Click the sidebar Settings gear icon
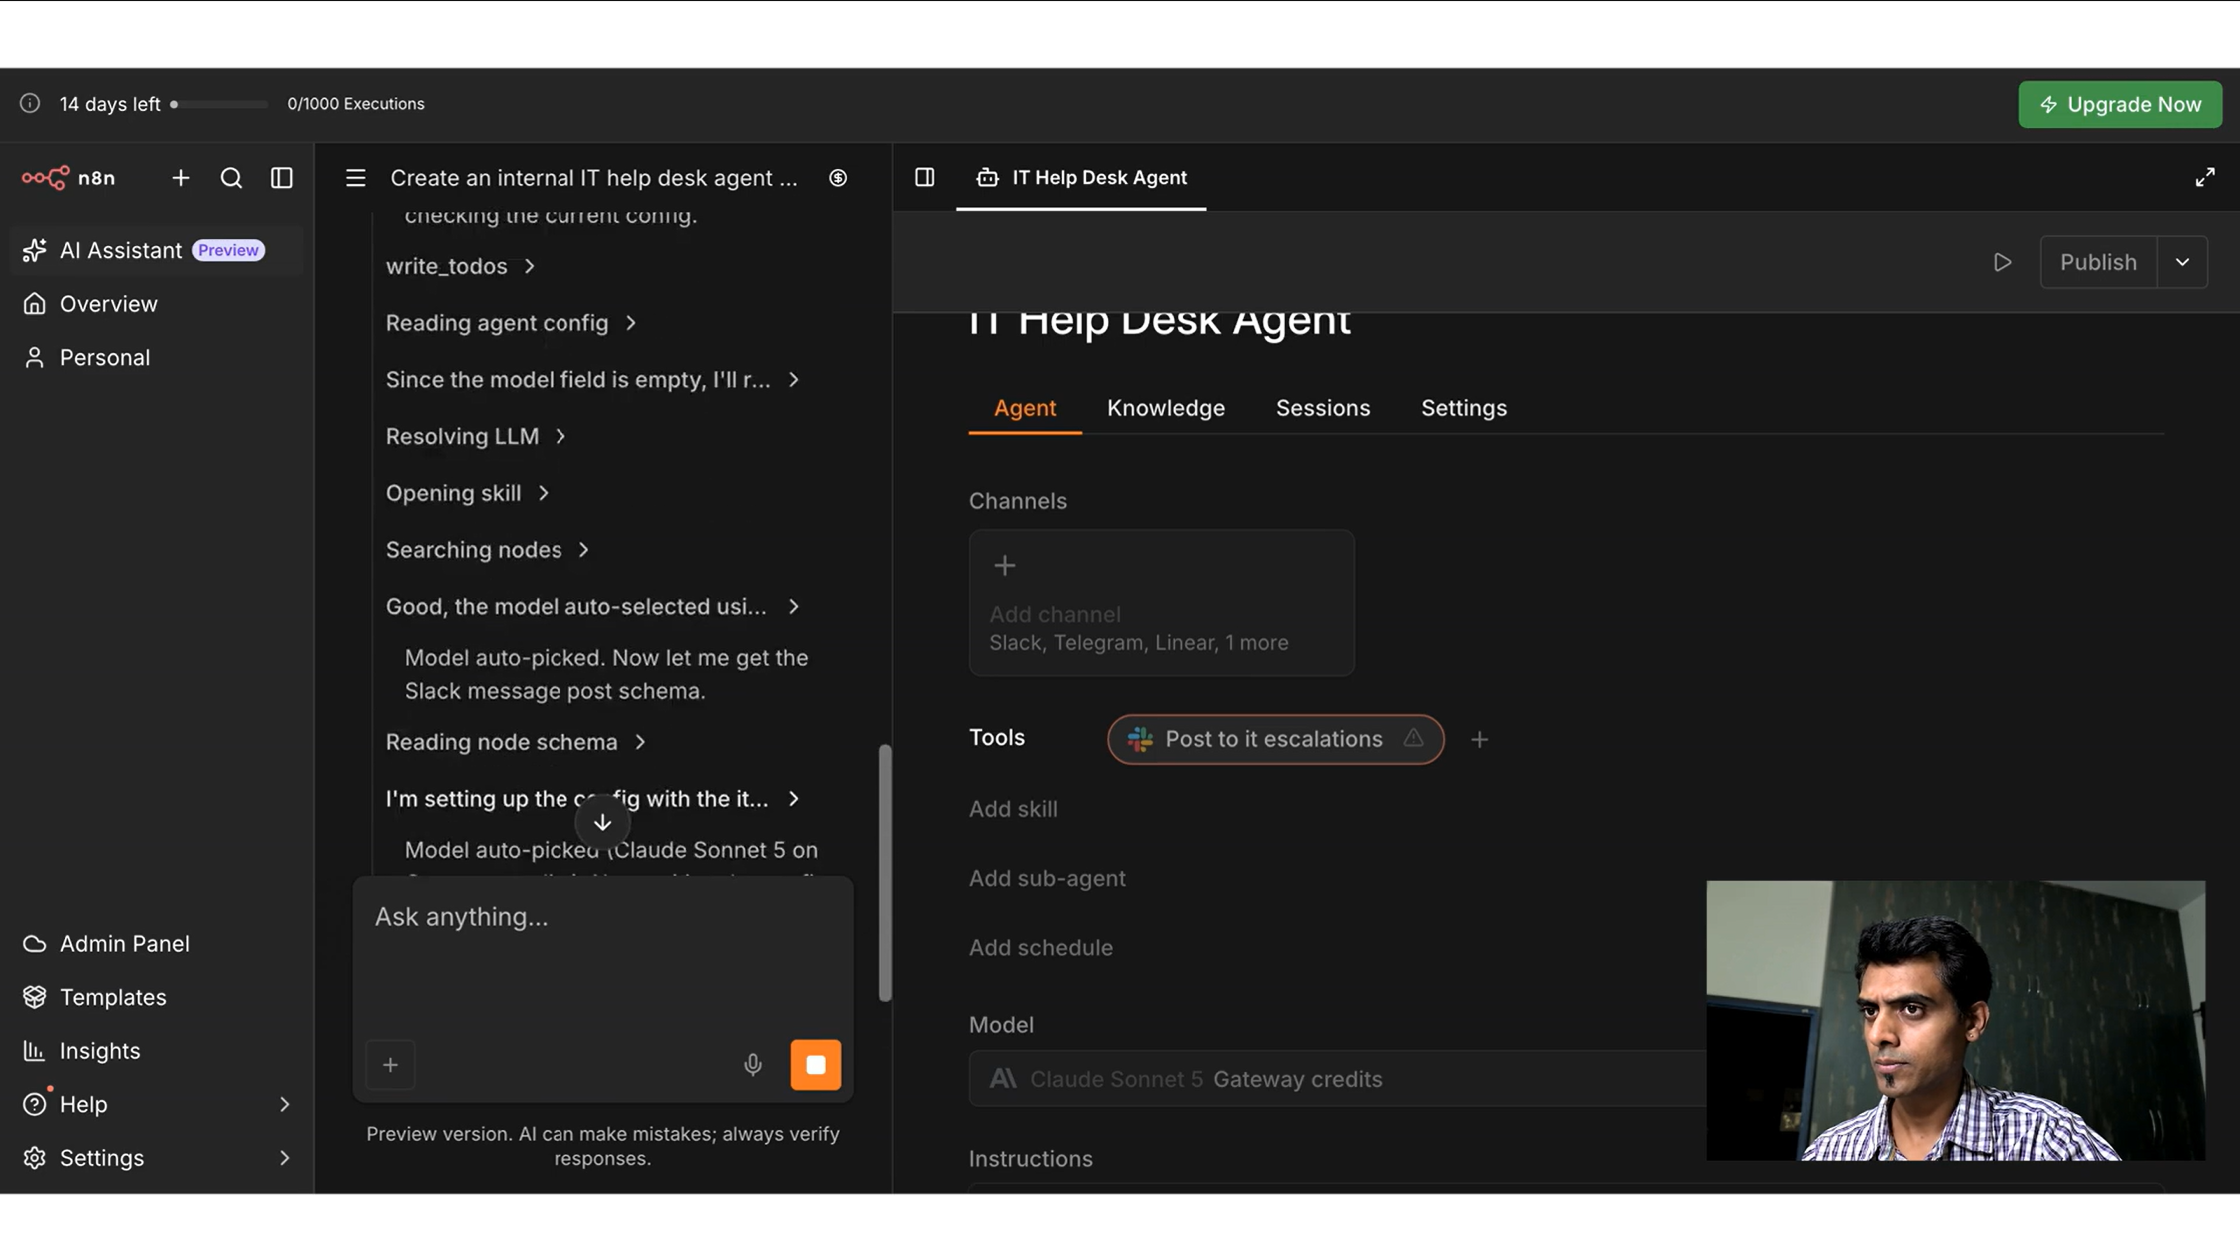Viewport: 2240px width, 1242px height. (x=35, y=1158)
